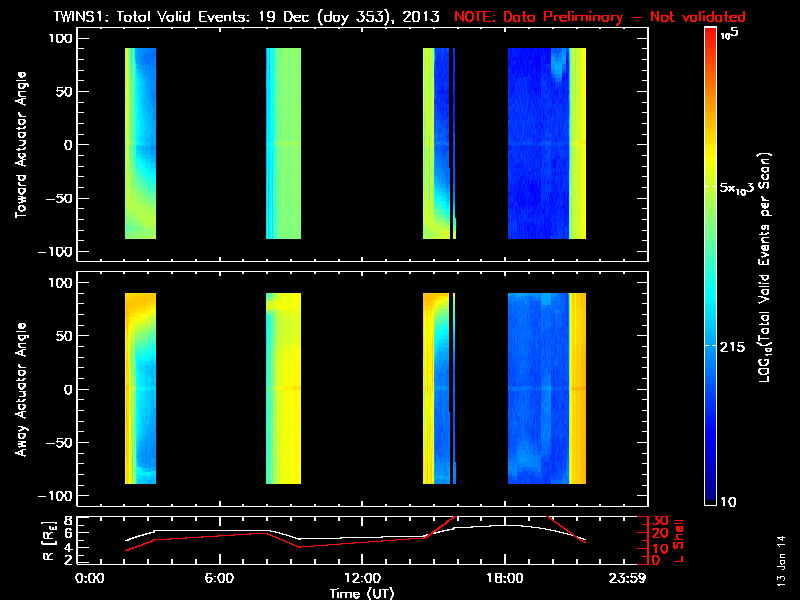
Task: Click the rotated "13 Jan 14" date stamp
Action: point(781,560)
